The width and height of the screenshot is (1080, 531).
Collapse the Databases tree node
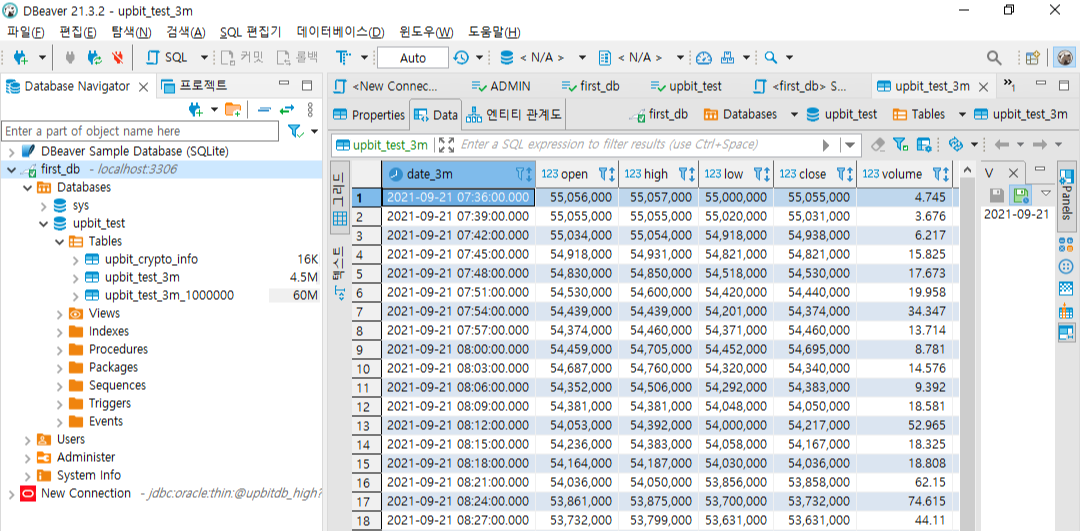[x=28, y=187]
